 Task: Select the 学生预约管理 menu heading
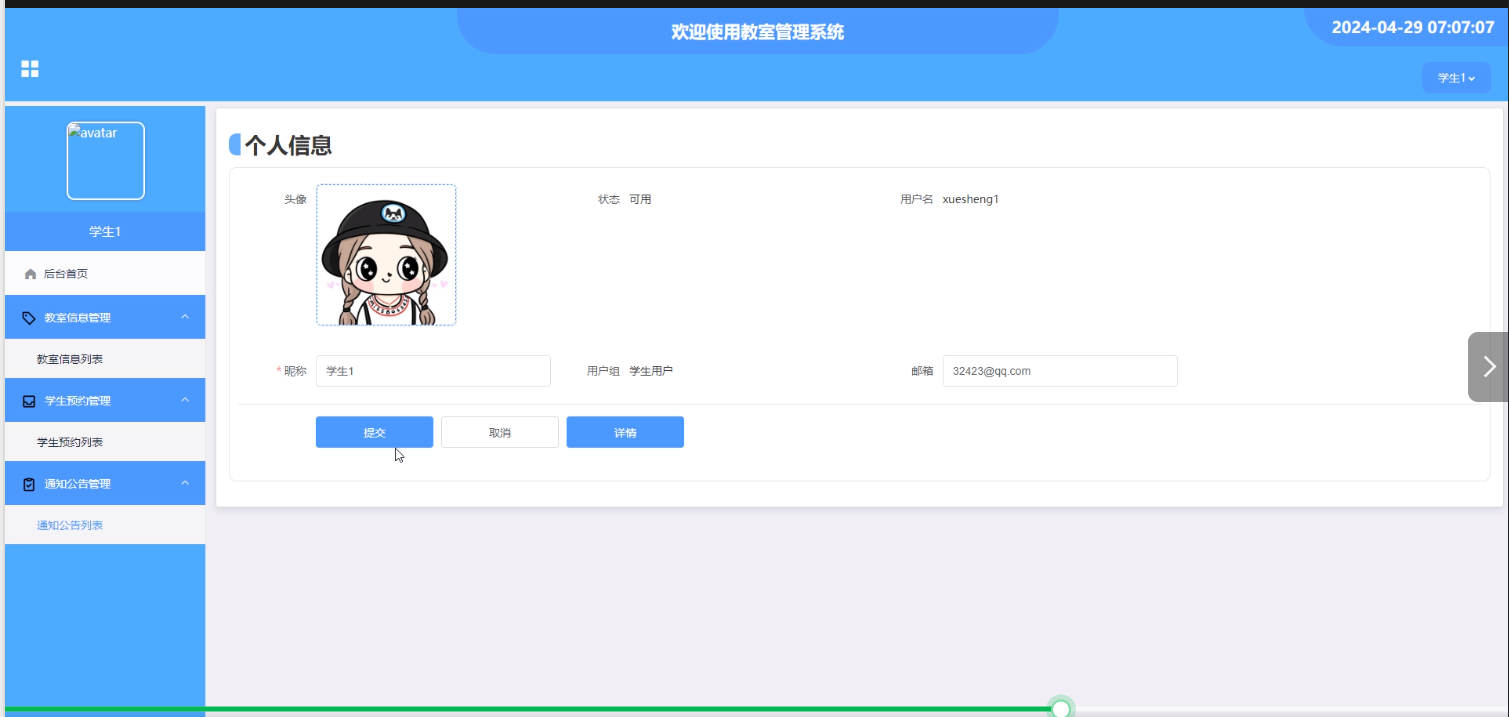(105, 400)
